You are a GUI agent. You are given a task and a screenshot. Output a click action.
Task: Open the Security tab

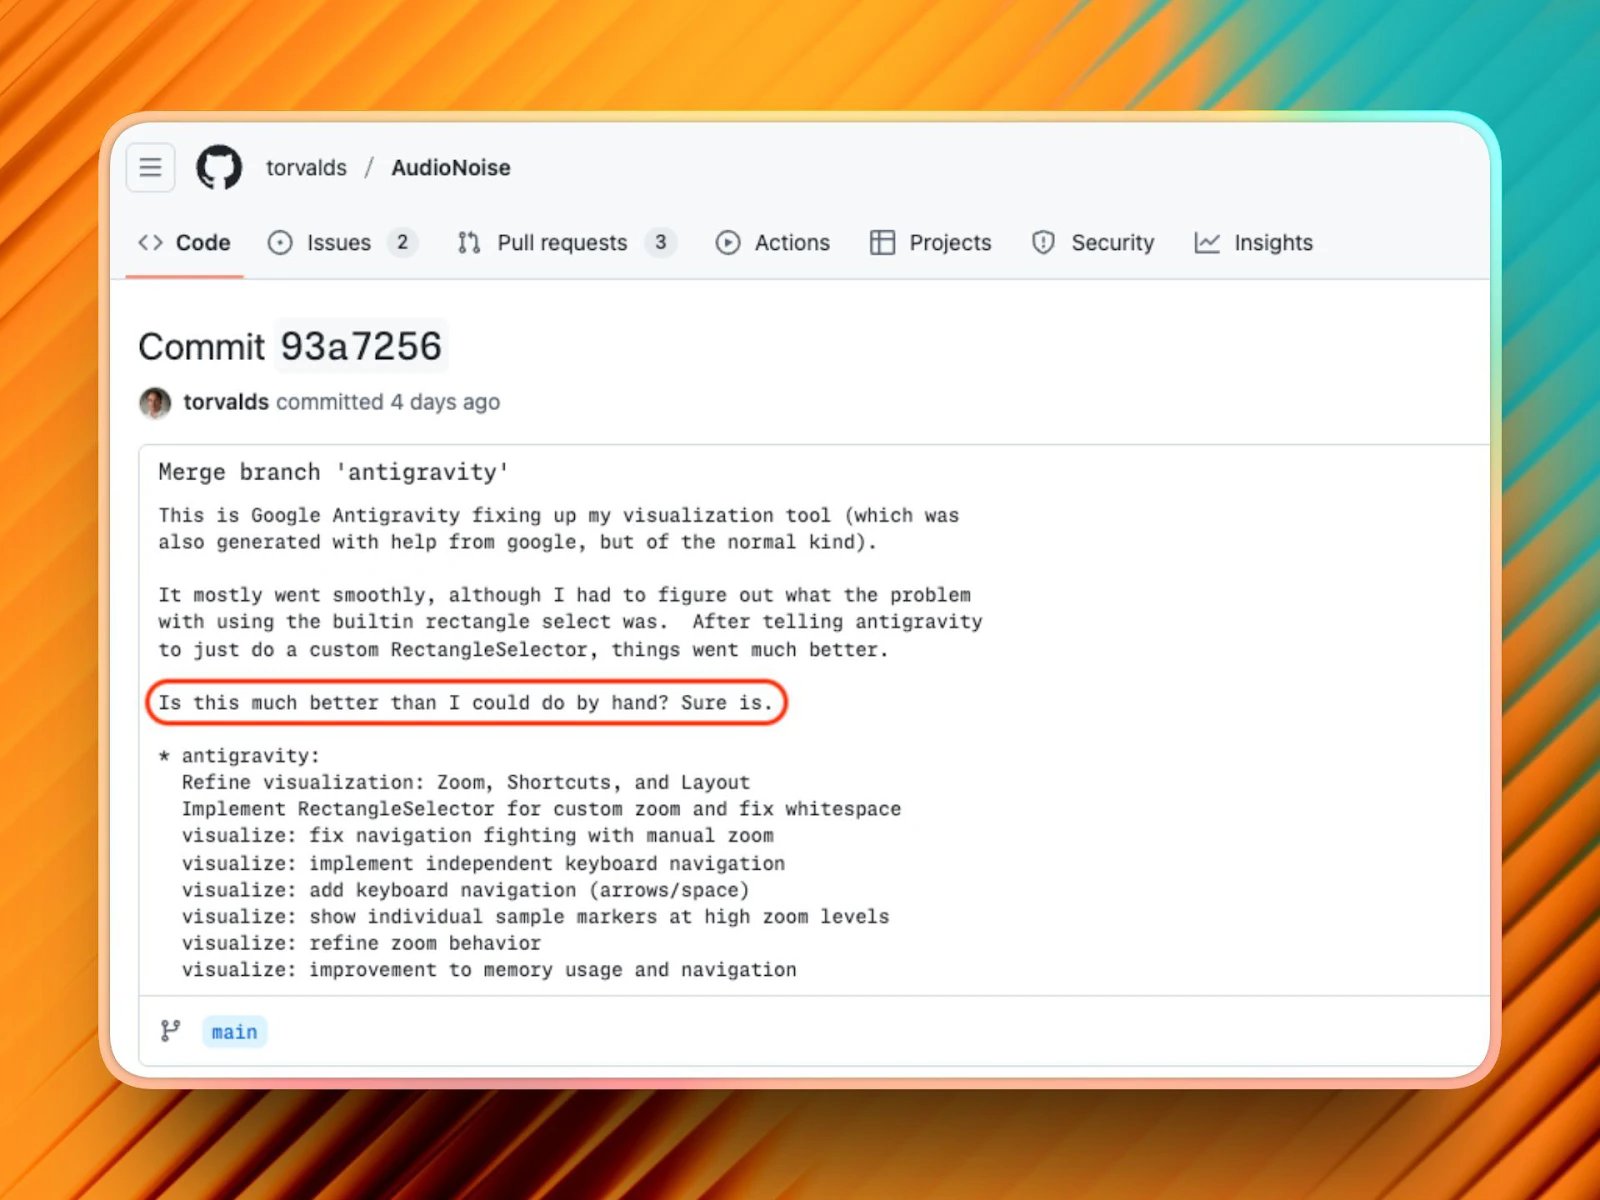1092,242
